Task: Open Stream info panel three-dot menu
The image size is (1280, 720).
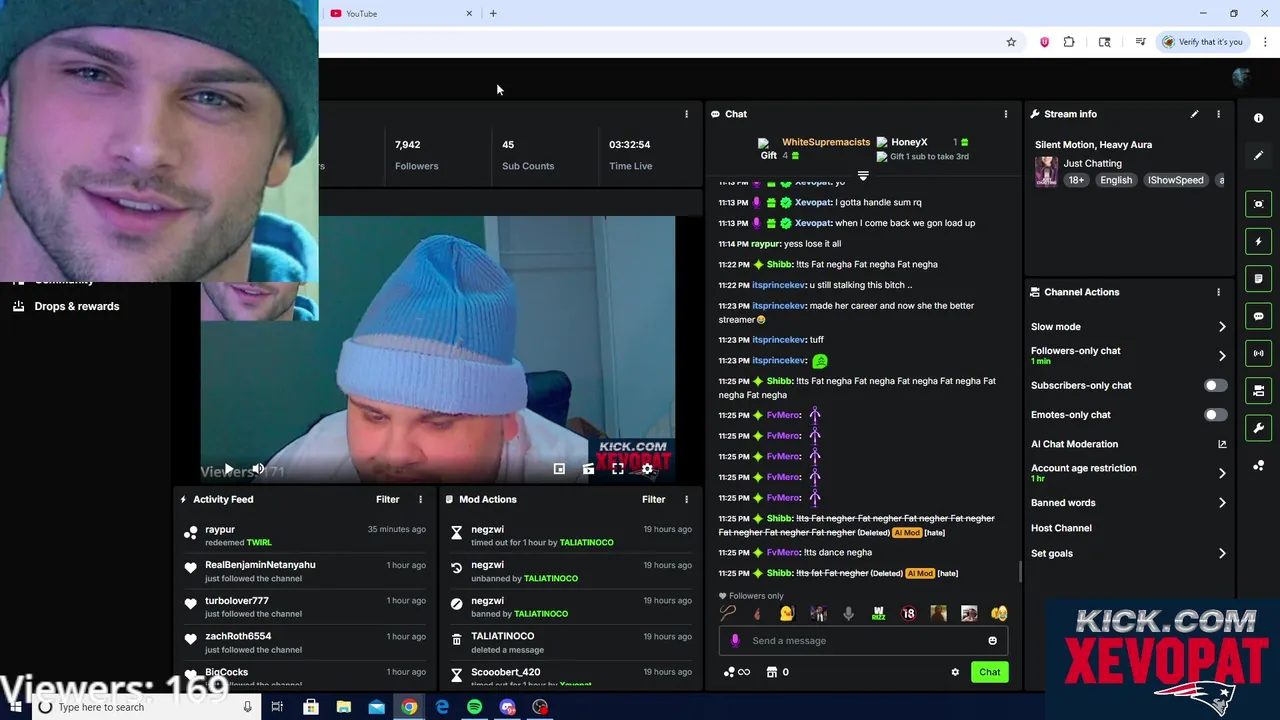Action: pyautogui.click(x=1218, y=114)
